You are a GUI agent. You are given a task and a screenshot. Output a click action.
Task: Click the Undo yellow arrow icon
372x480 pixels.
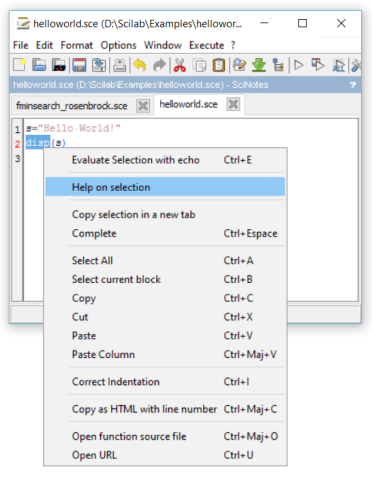140,65
